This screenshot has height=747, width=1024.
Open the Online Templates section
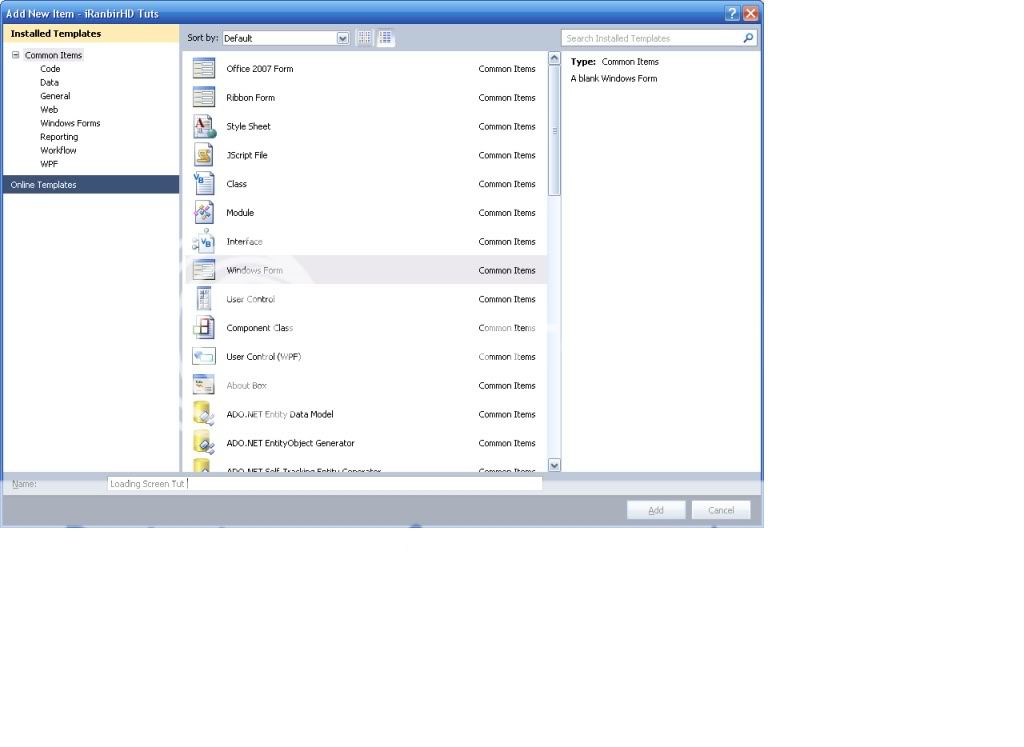[43, 185]
